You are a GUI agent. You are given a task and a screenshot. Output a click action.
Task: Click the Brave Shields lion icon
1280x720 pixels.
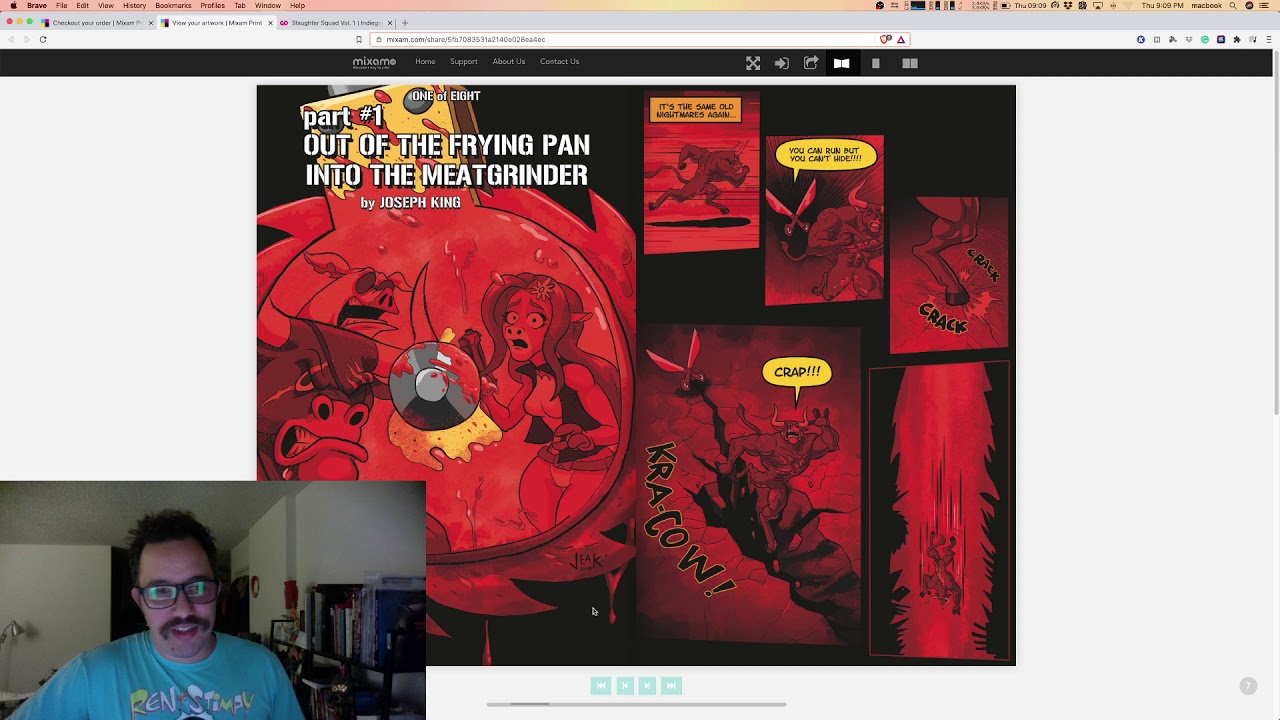(885, 39)
